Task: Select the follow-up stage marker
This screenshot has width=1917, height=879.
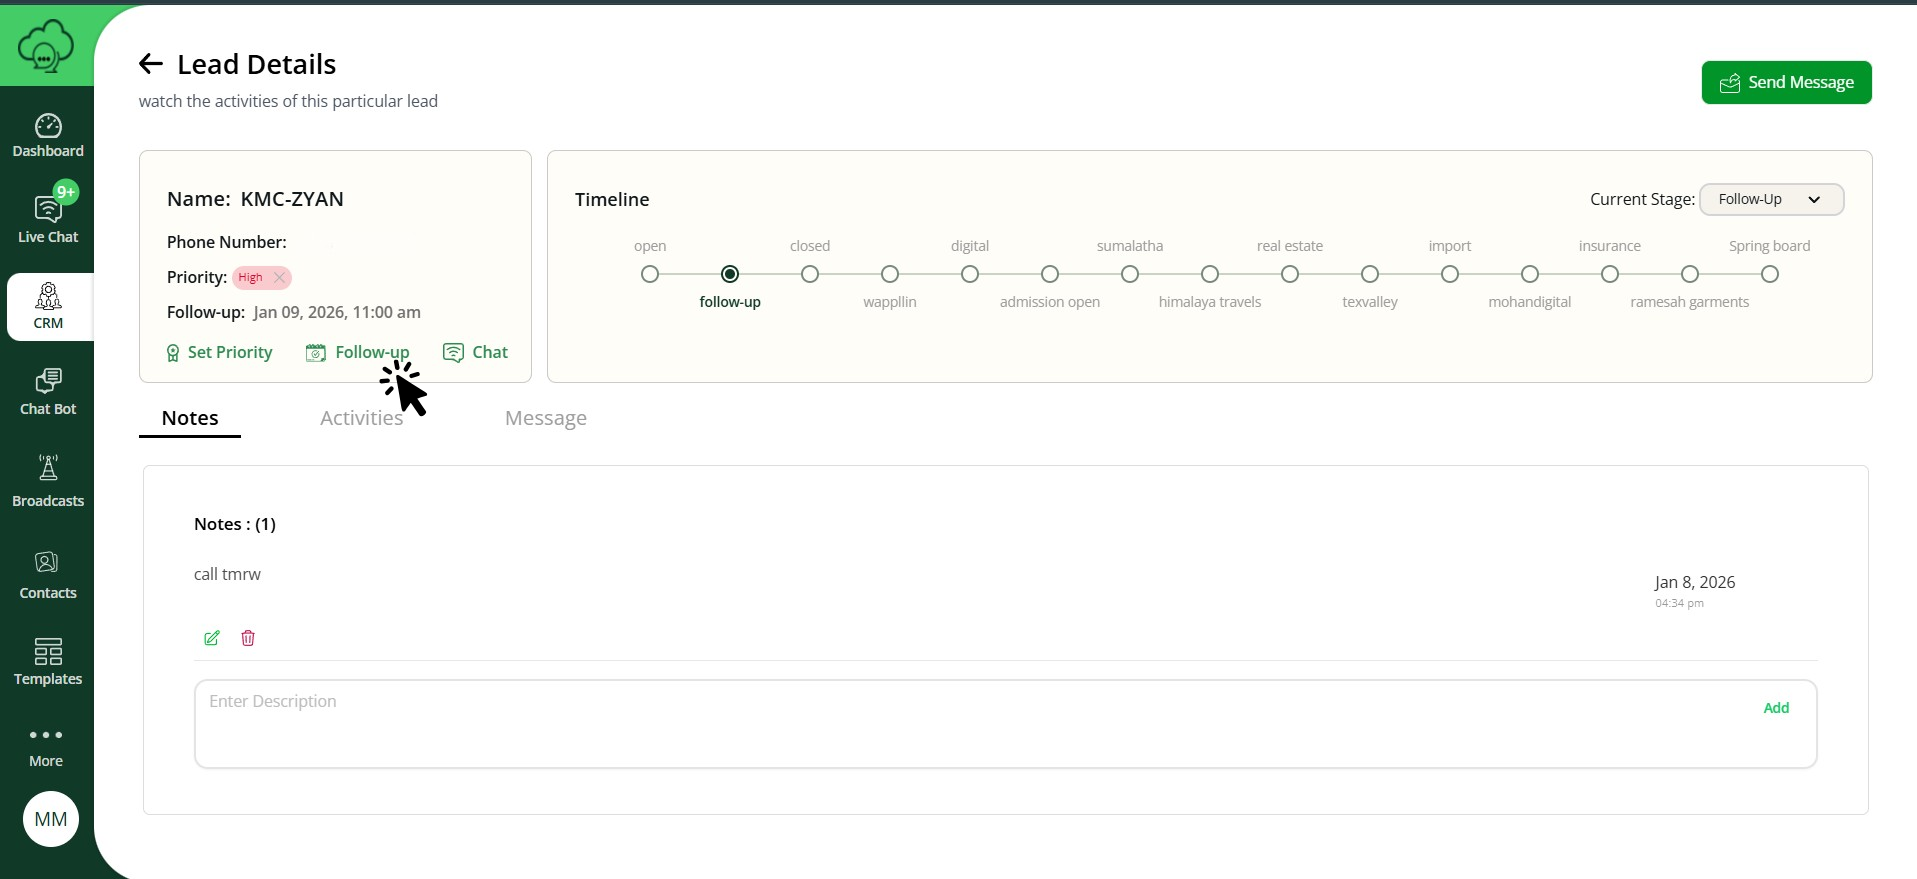Action: (x=730, y=274)
